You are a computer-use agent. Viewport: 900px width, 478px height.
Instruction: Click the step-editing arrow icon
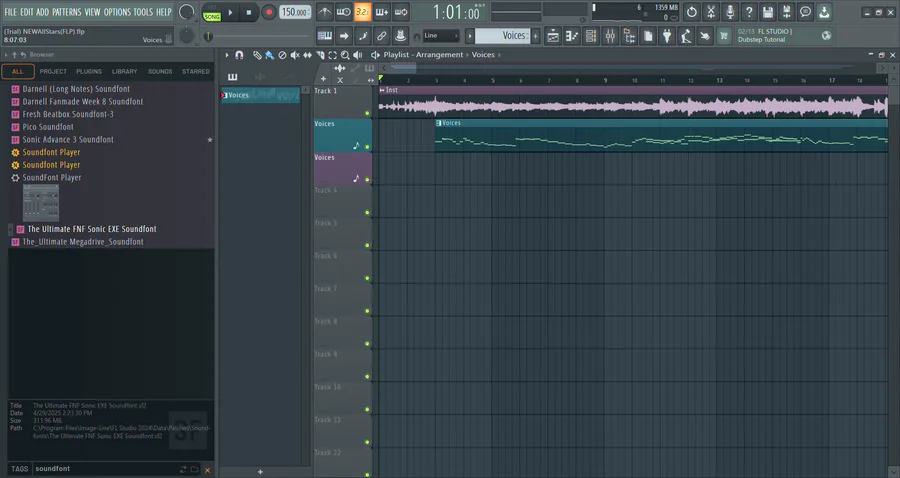click(344, 36)
